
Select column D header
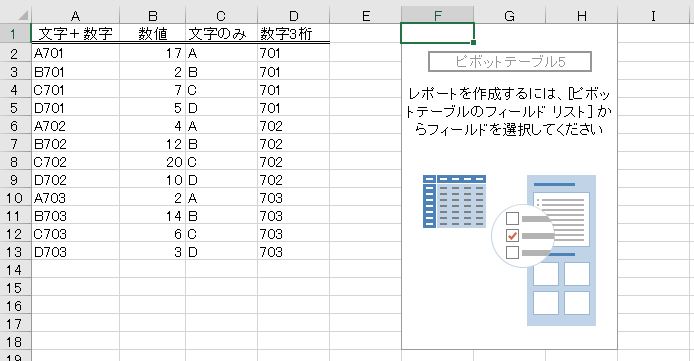(x=293, y=16)
